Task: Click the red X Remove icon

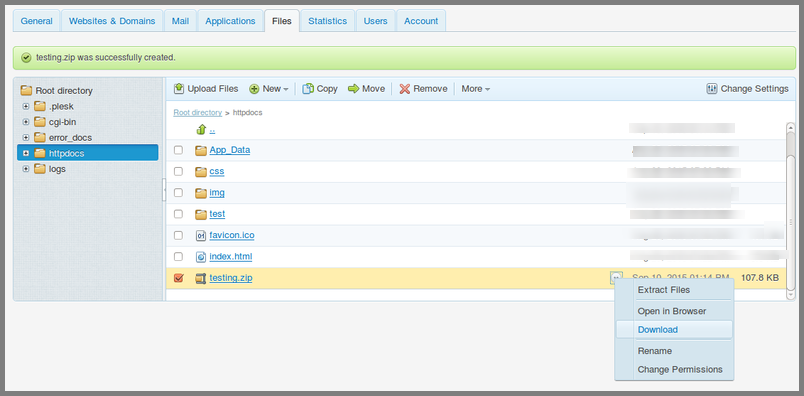Action: (x=405, y=89)
